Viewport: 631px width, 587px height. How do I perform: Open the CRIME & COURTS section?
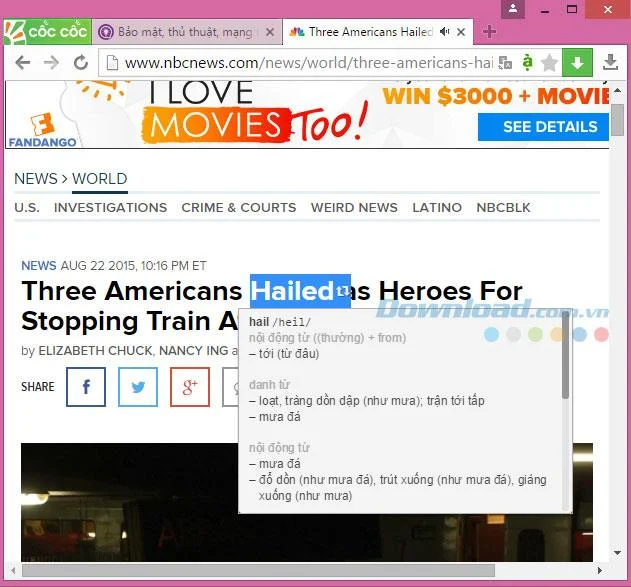(x=239, y=208)
